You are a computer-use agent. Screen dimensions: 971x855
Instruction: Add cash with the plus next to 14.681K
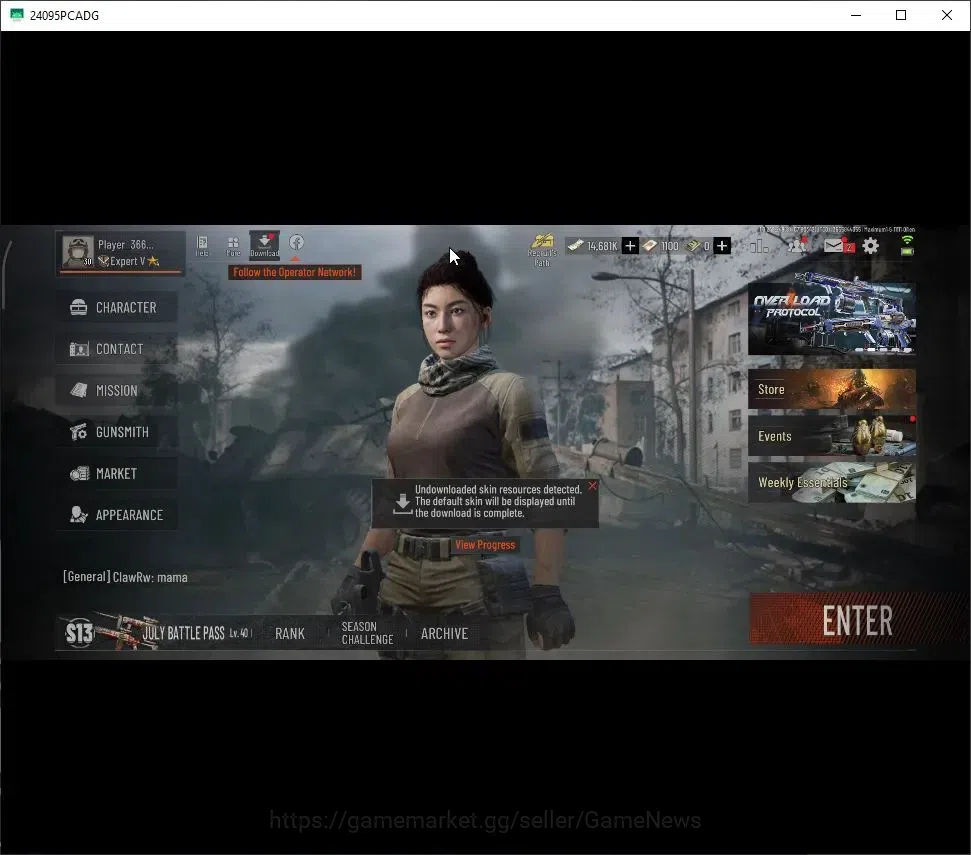tap(630, 246)
